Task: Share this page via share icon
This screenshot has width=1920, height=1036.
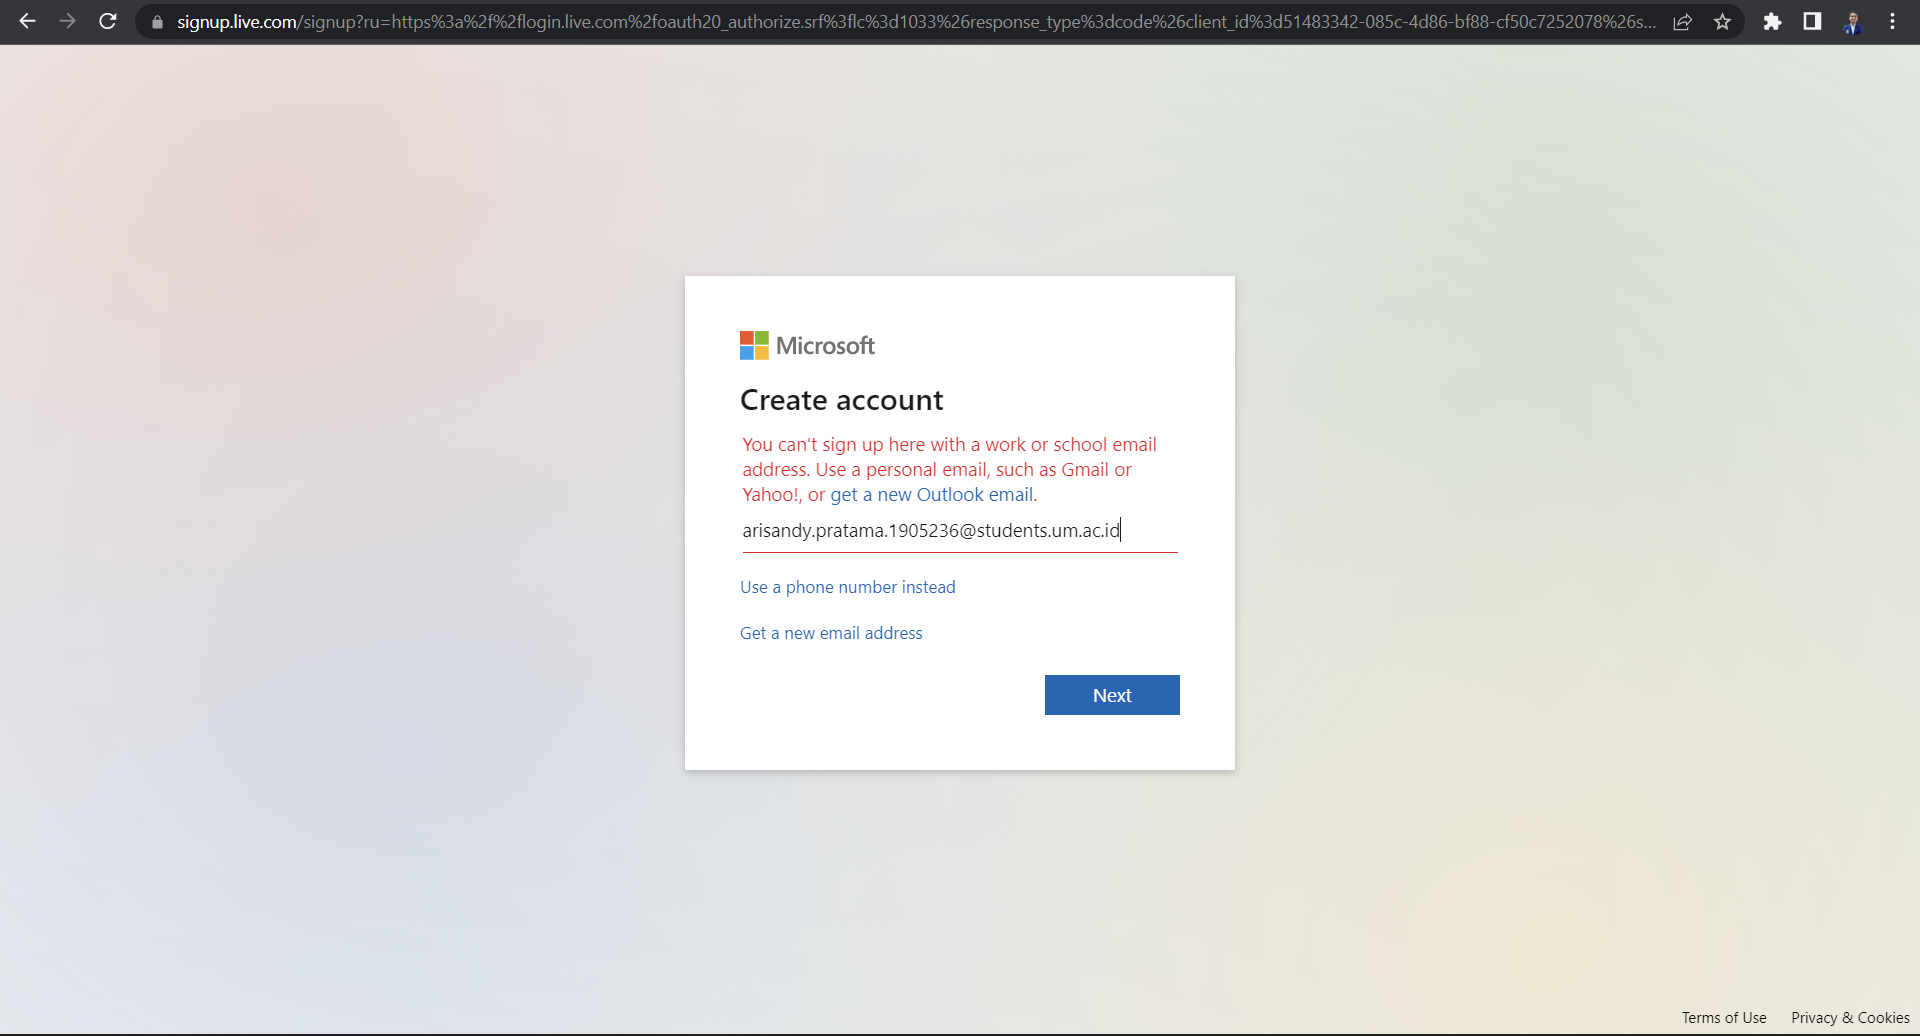Action: (1683, 22)
